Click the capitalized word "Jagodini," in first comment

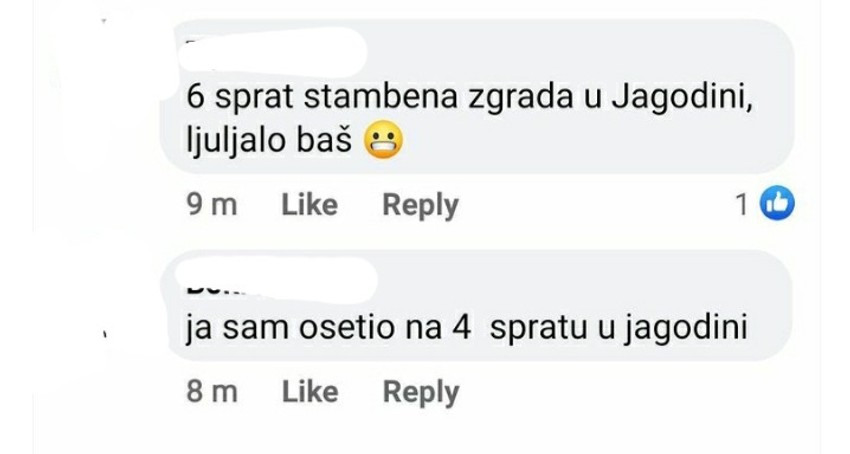[x=682, y=99]
